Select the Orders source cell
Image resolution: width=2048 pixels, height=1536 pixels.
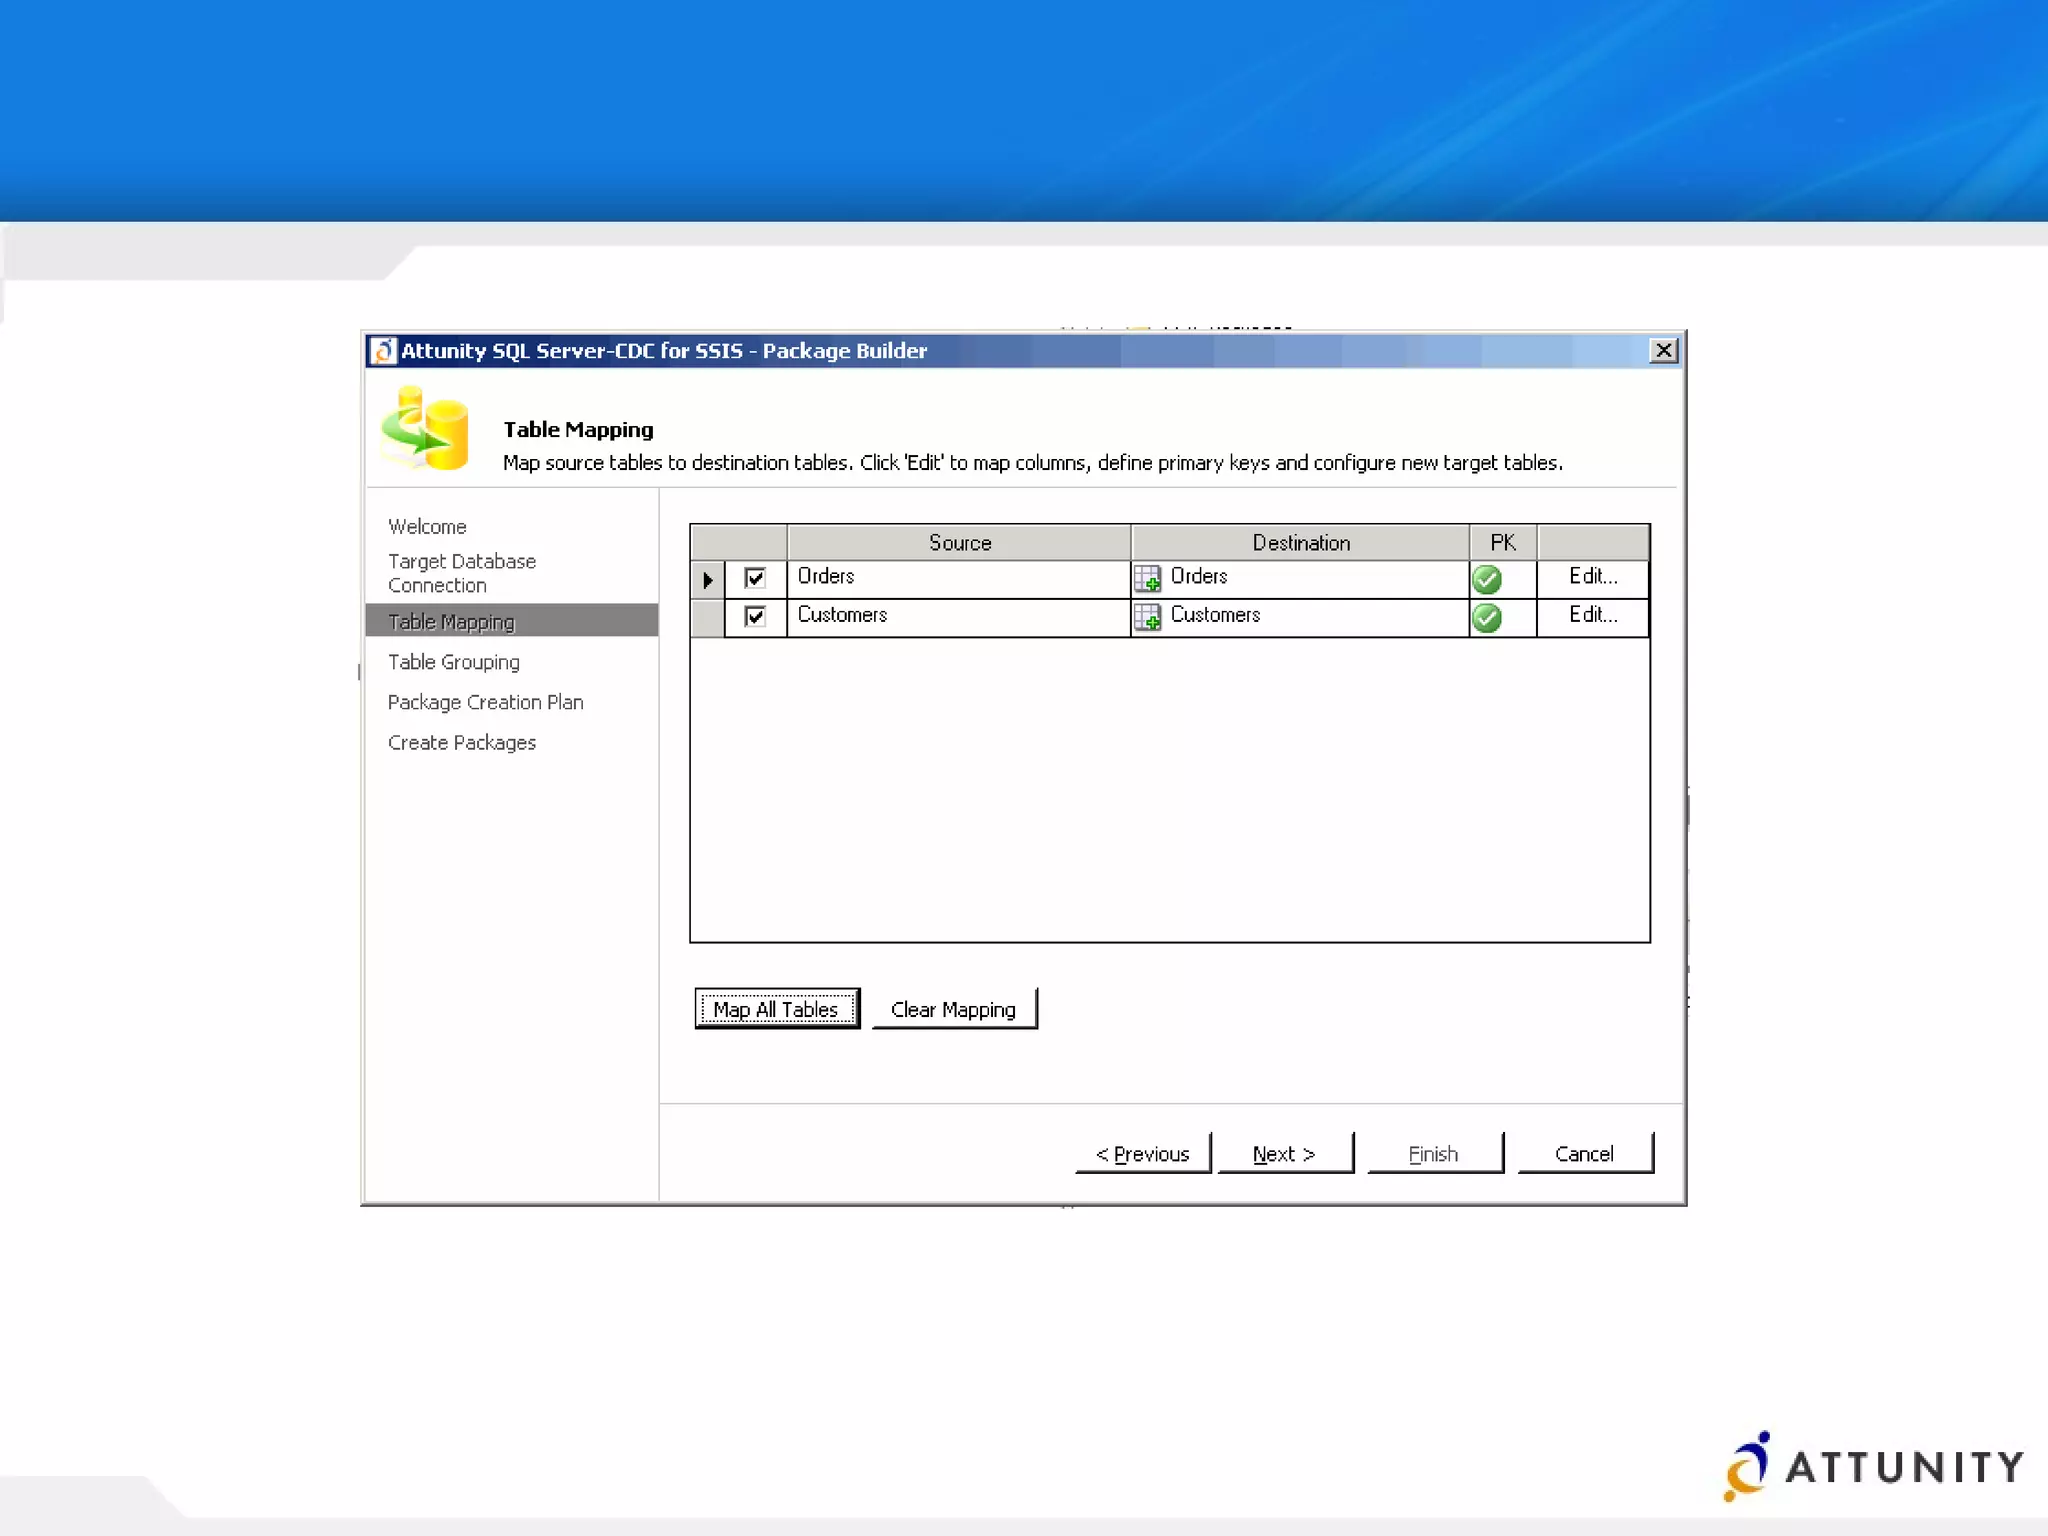[x=959, y=579]
